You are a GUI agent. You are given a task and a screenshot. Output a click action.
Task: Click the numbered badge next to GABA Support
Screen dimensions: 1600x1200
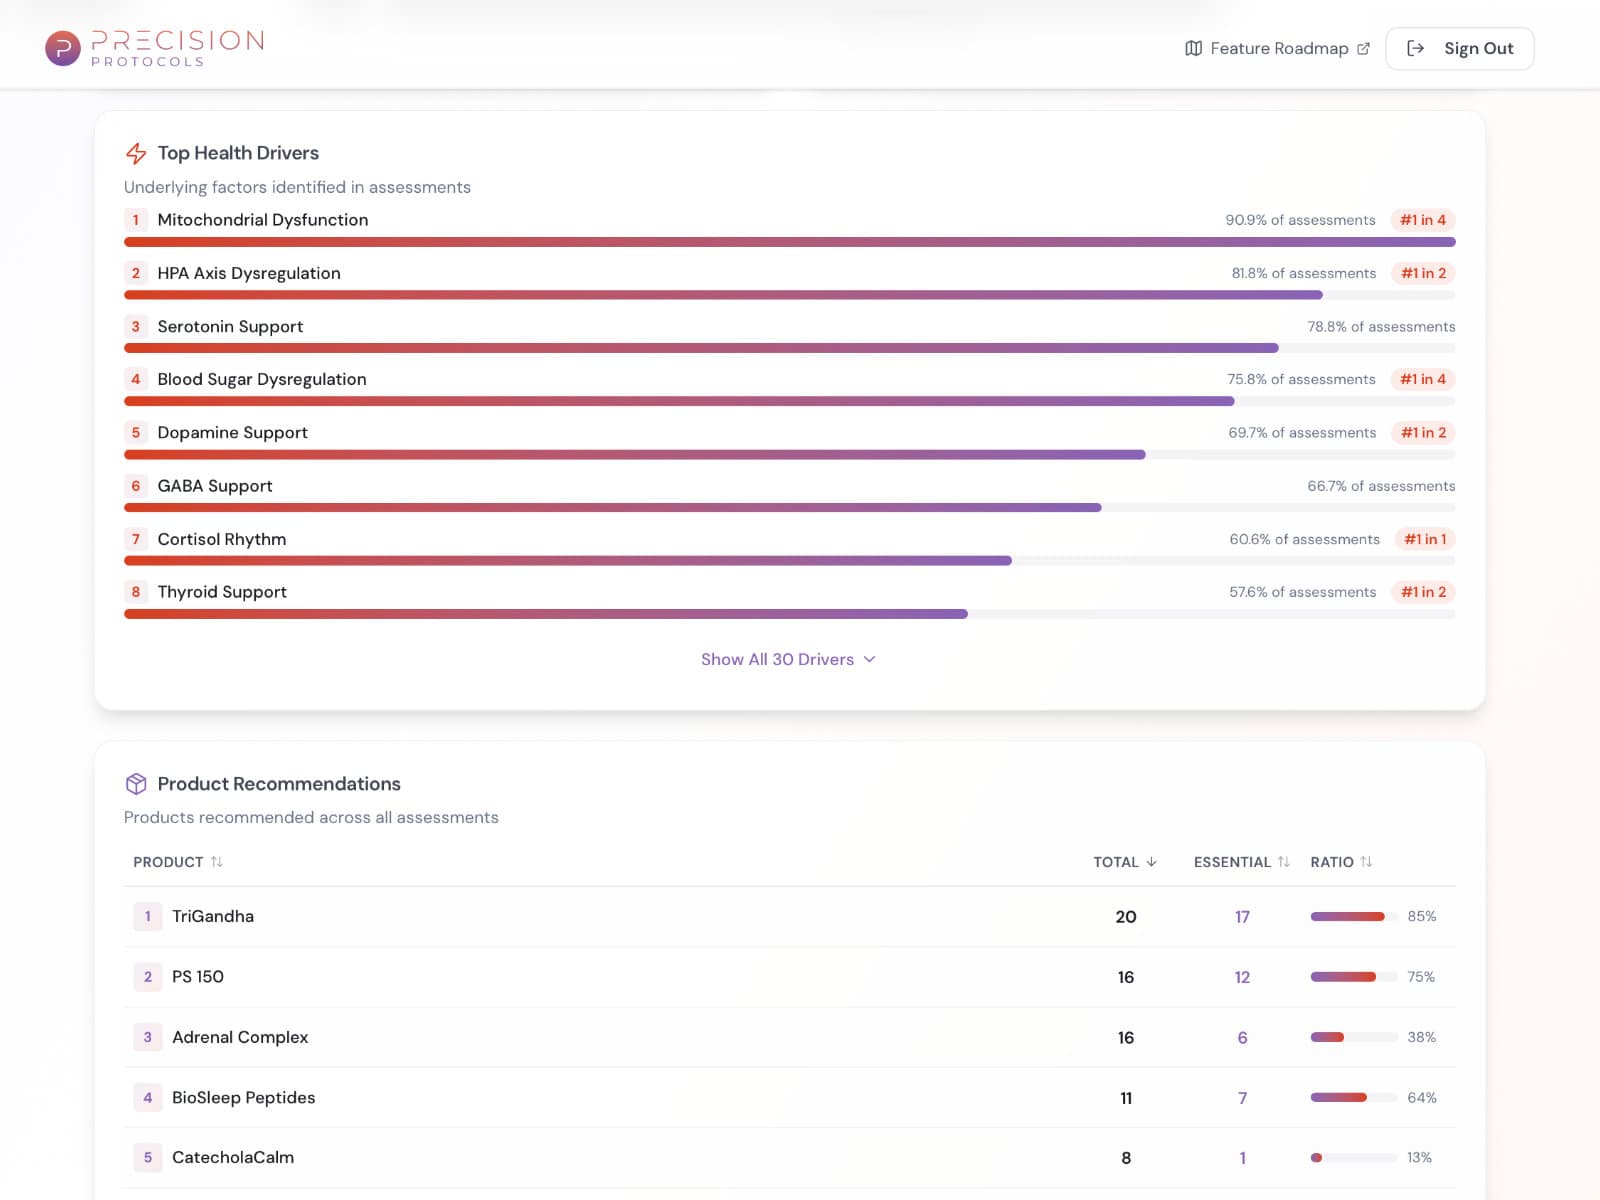135,486
